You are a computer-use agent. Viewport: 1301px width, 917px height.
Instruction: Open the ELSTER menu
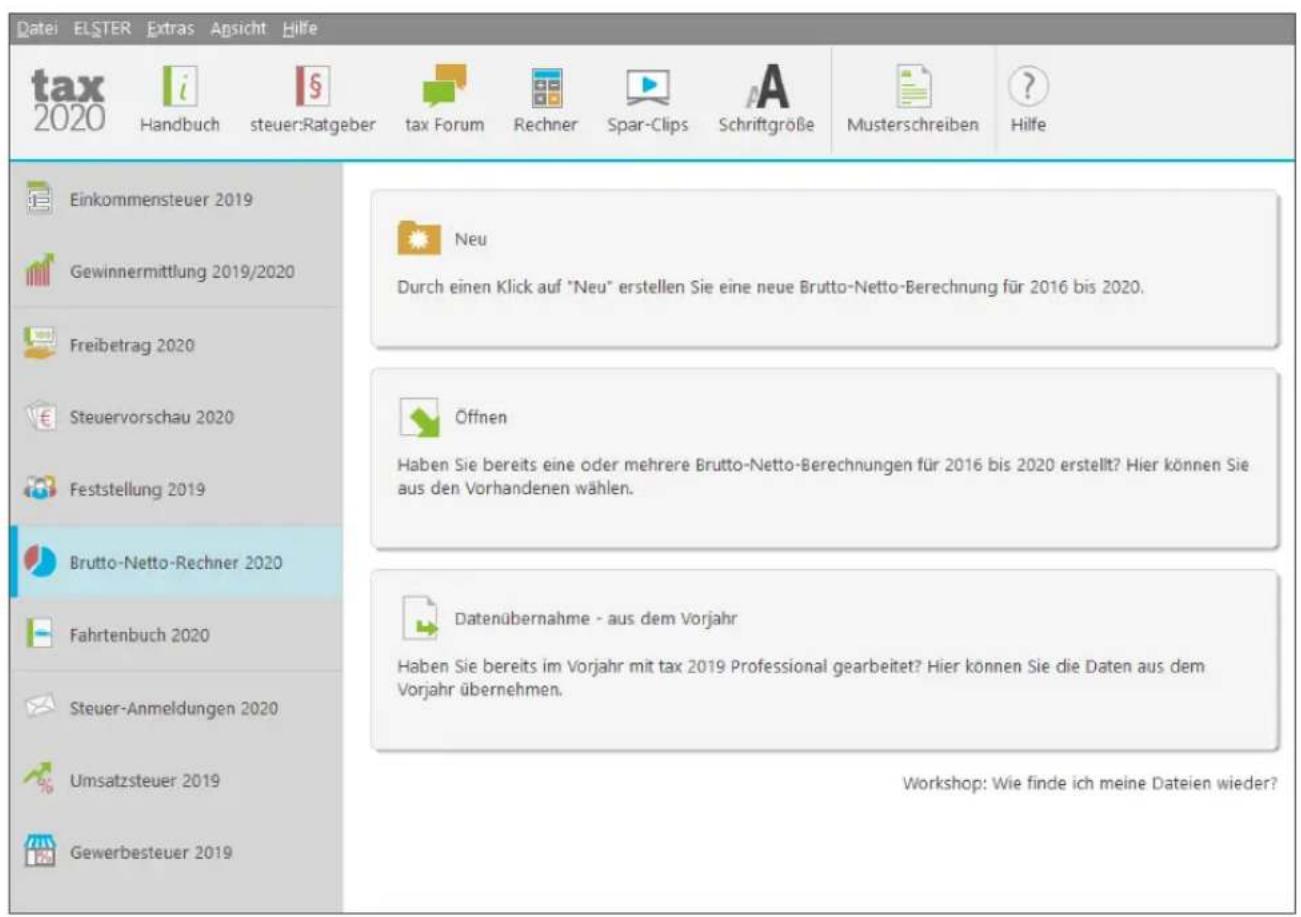point(101,28)
